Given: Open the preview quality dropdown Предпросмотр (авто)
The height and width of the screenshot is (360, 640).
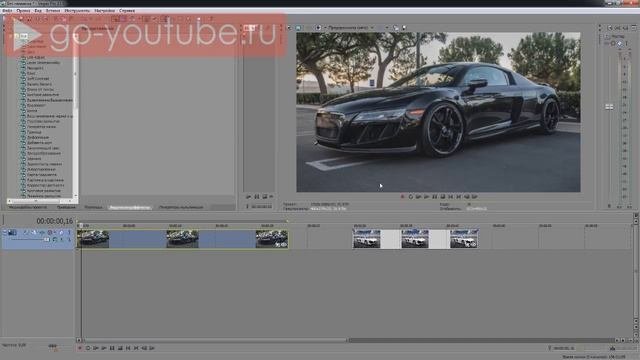Looking at the screenshot, I should tap(351, 28).
